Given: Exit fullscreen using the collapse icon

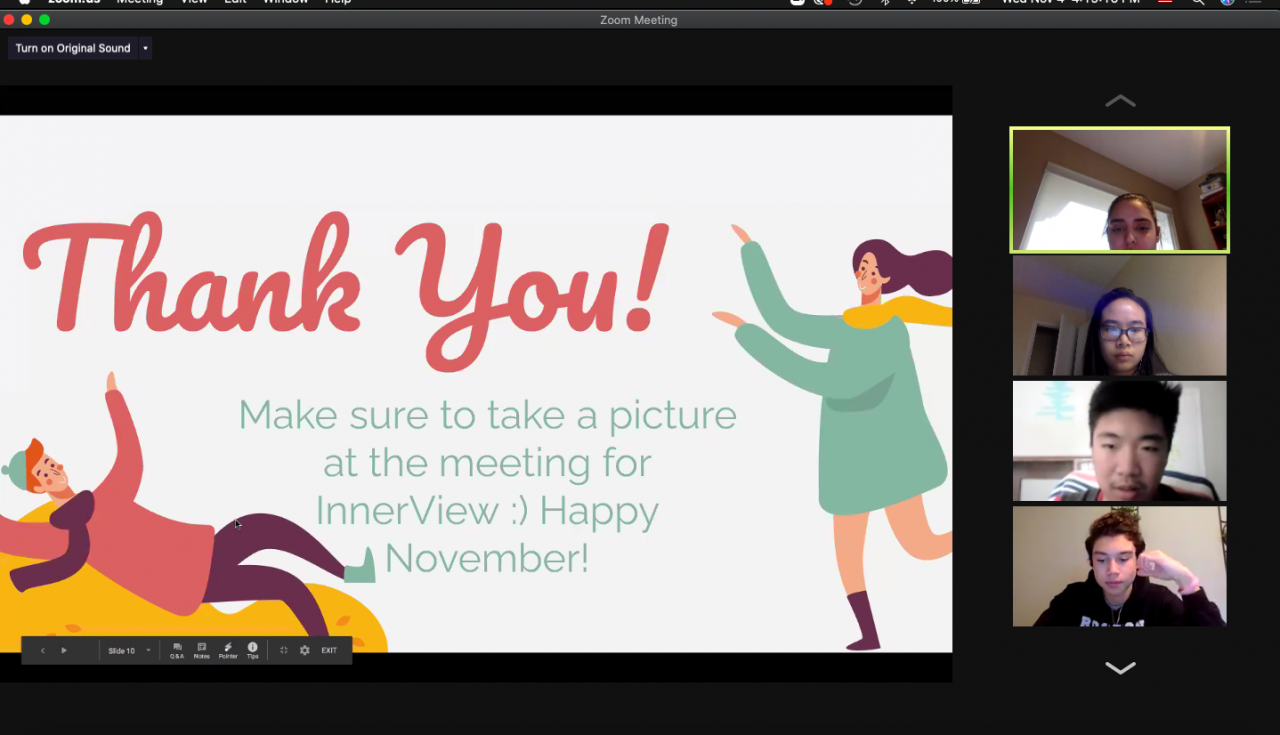Looking at the screenshot, I should pyautogui.click(x=283, y=650).
